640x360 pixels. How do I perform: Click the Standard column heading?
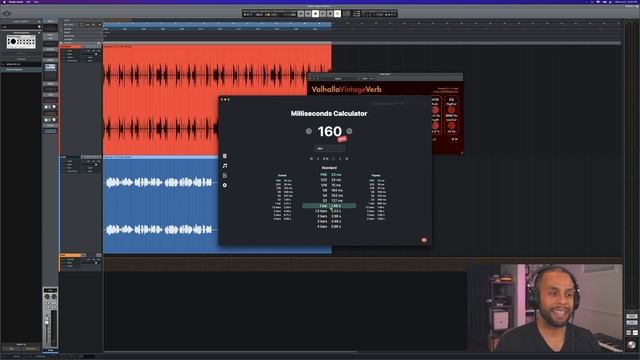pyautogui.click(x=329, y=168)
